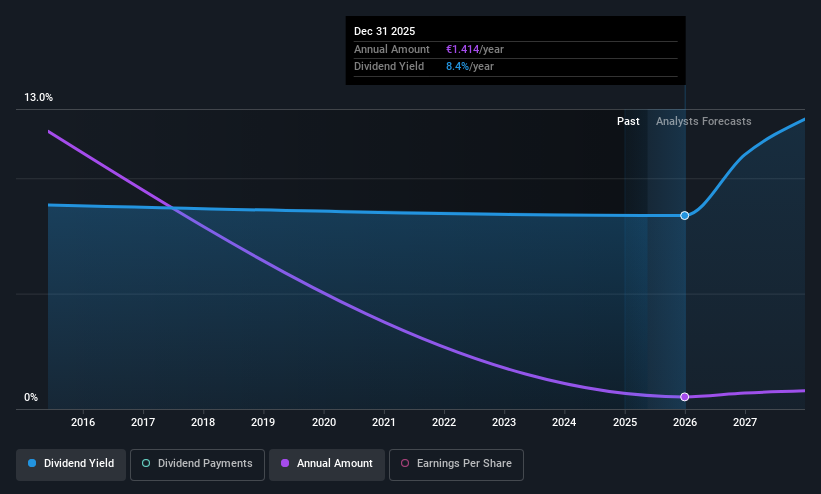Click the 2026 x-axis label

[x=685, y=422]
